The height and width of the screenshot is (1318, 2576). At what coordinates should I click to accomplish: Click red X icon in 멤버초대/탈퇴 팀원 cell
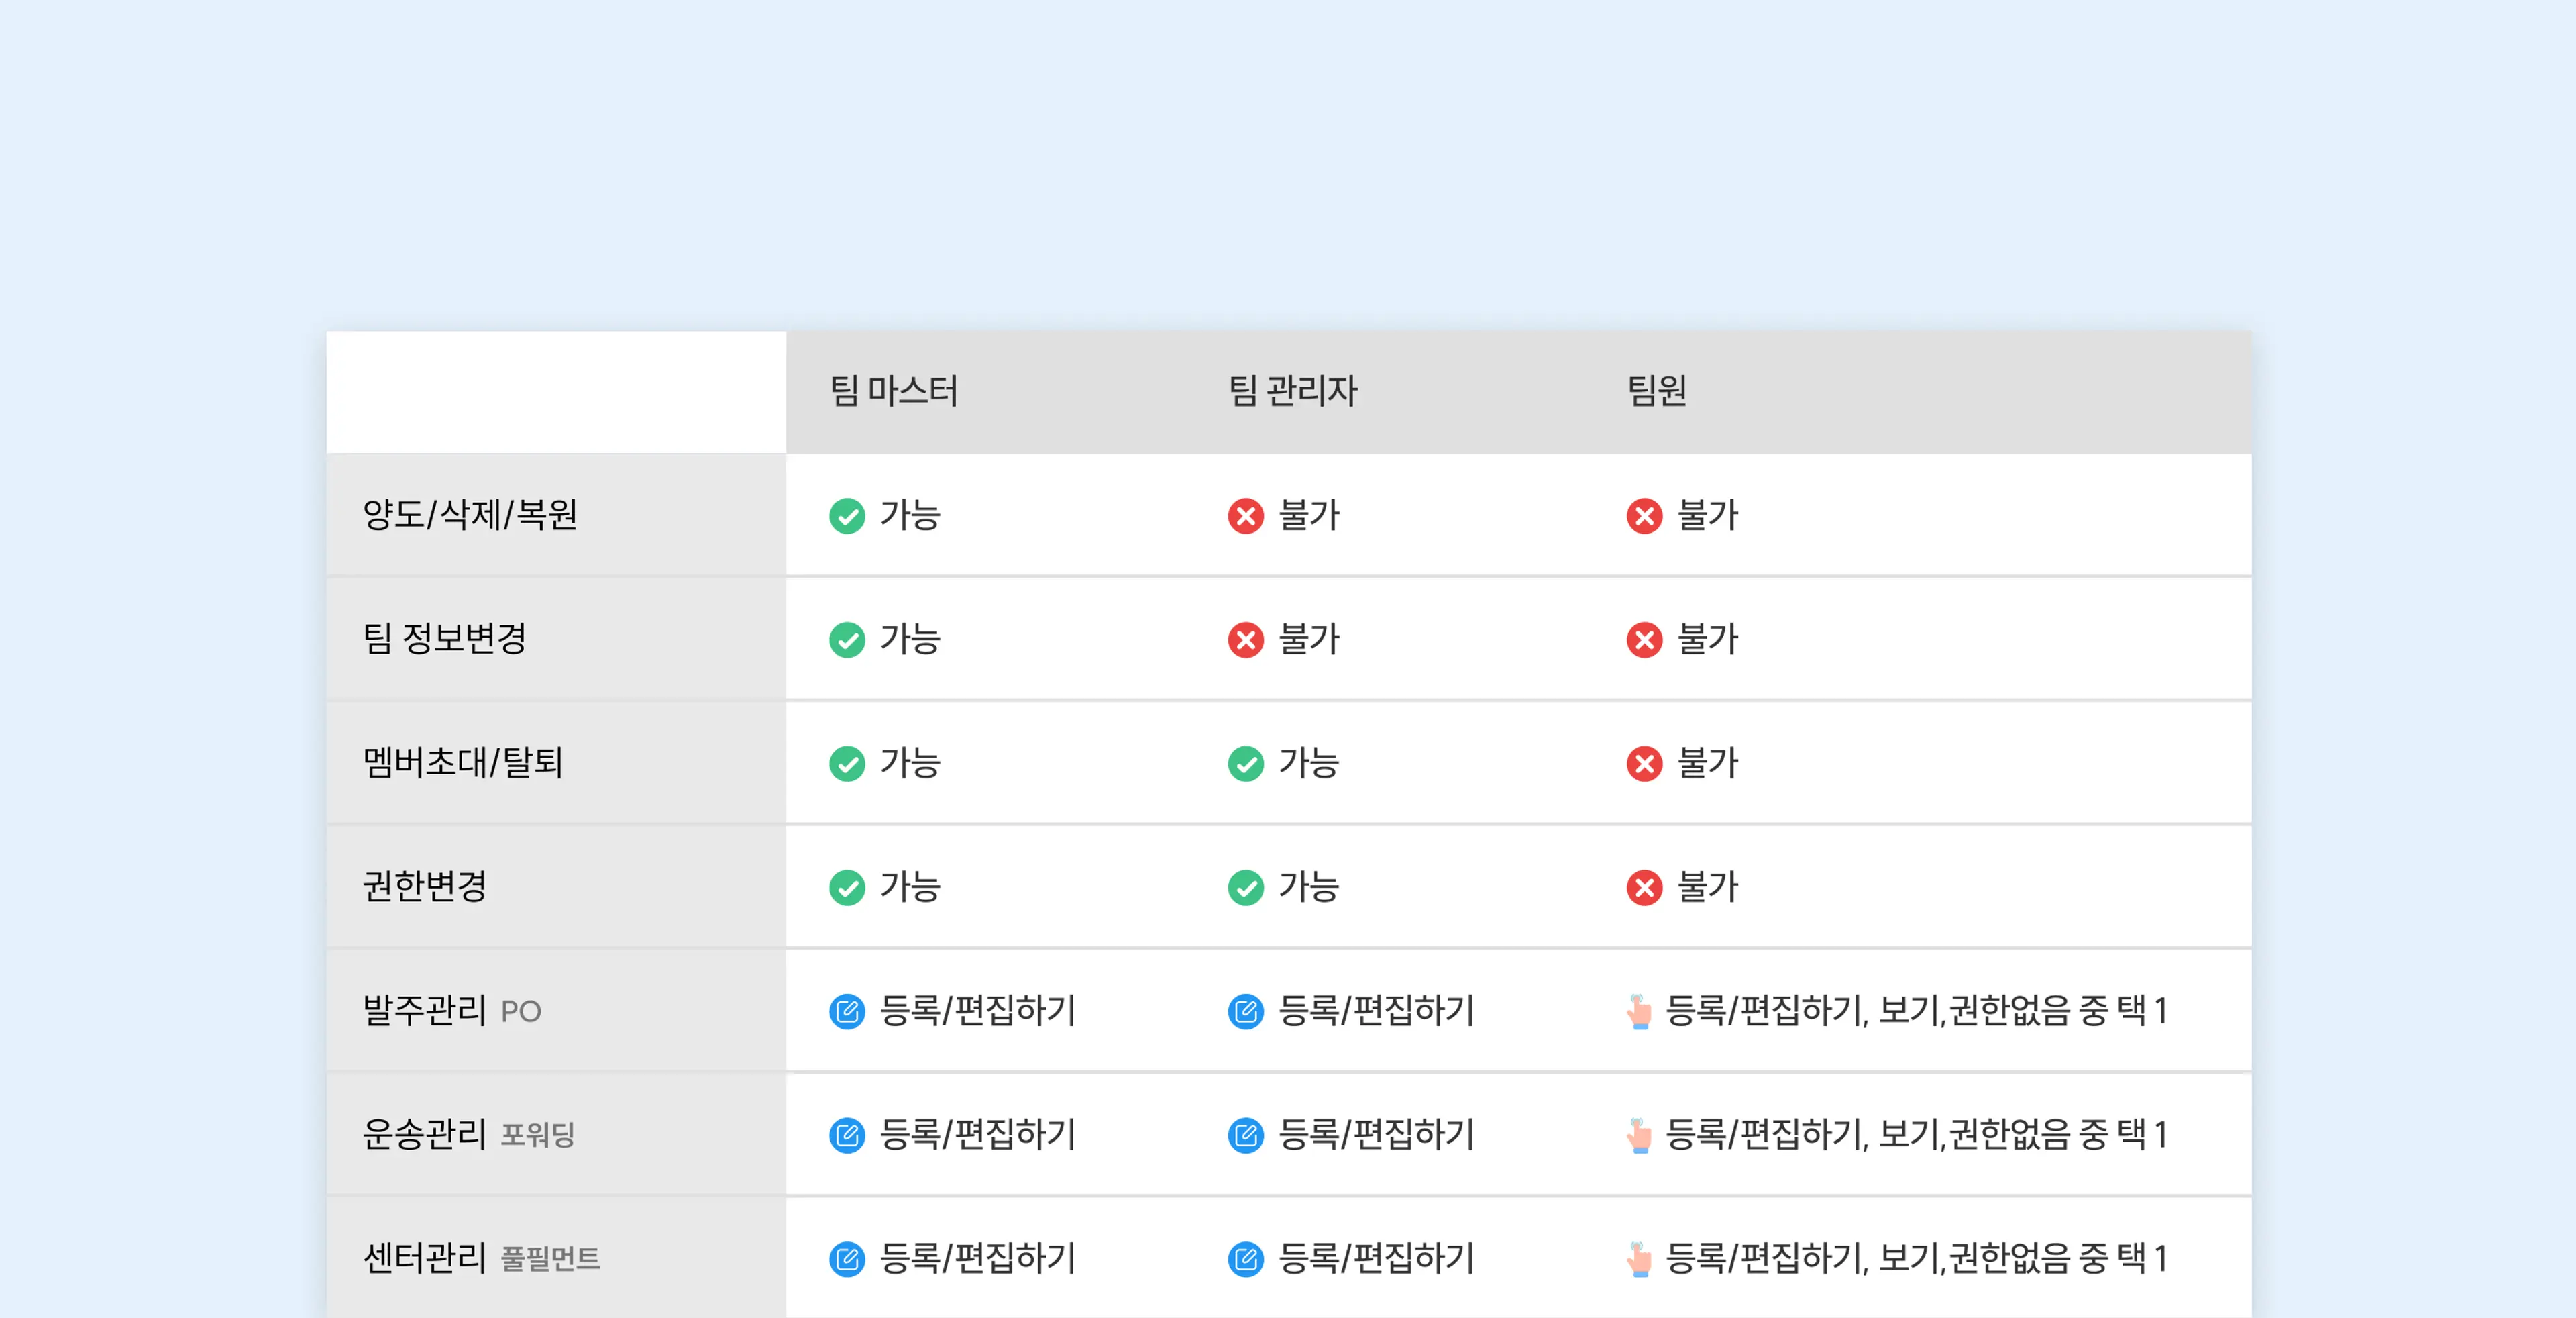coord(1644,764)
